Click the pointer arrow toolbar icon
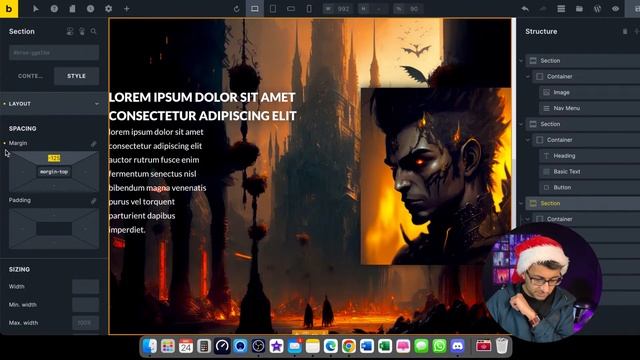This screenshot has height=360, width=640. tap(36, 9)
